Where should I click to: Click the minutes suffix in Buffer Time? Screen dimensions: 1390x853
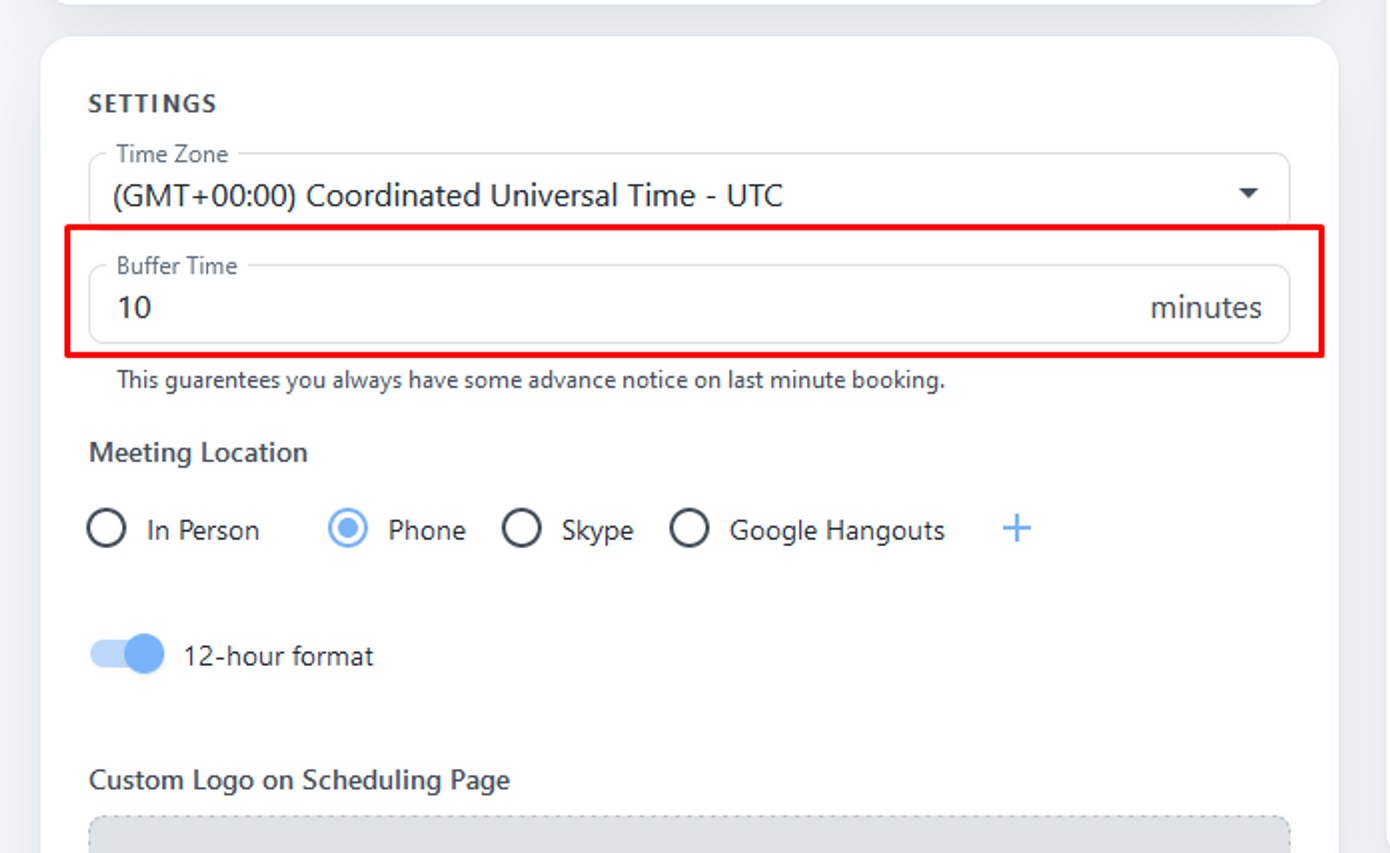coord(1205,307)
